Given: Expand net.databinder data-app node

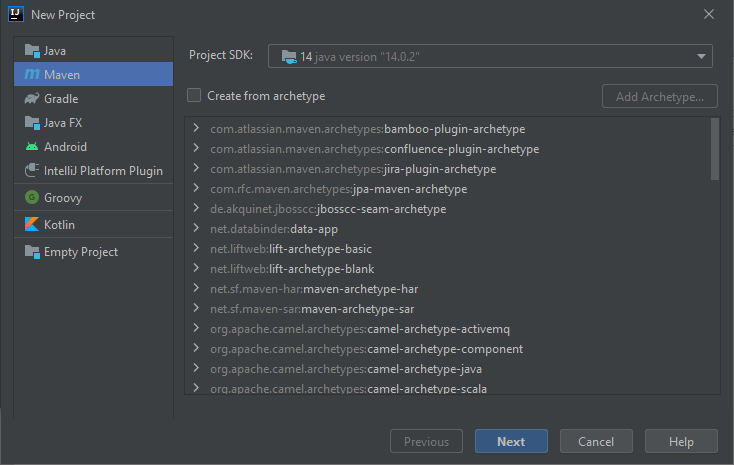Looking at the screenshot, I should point(196,228).
